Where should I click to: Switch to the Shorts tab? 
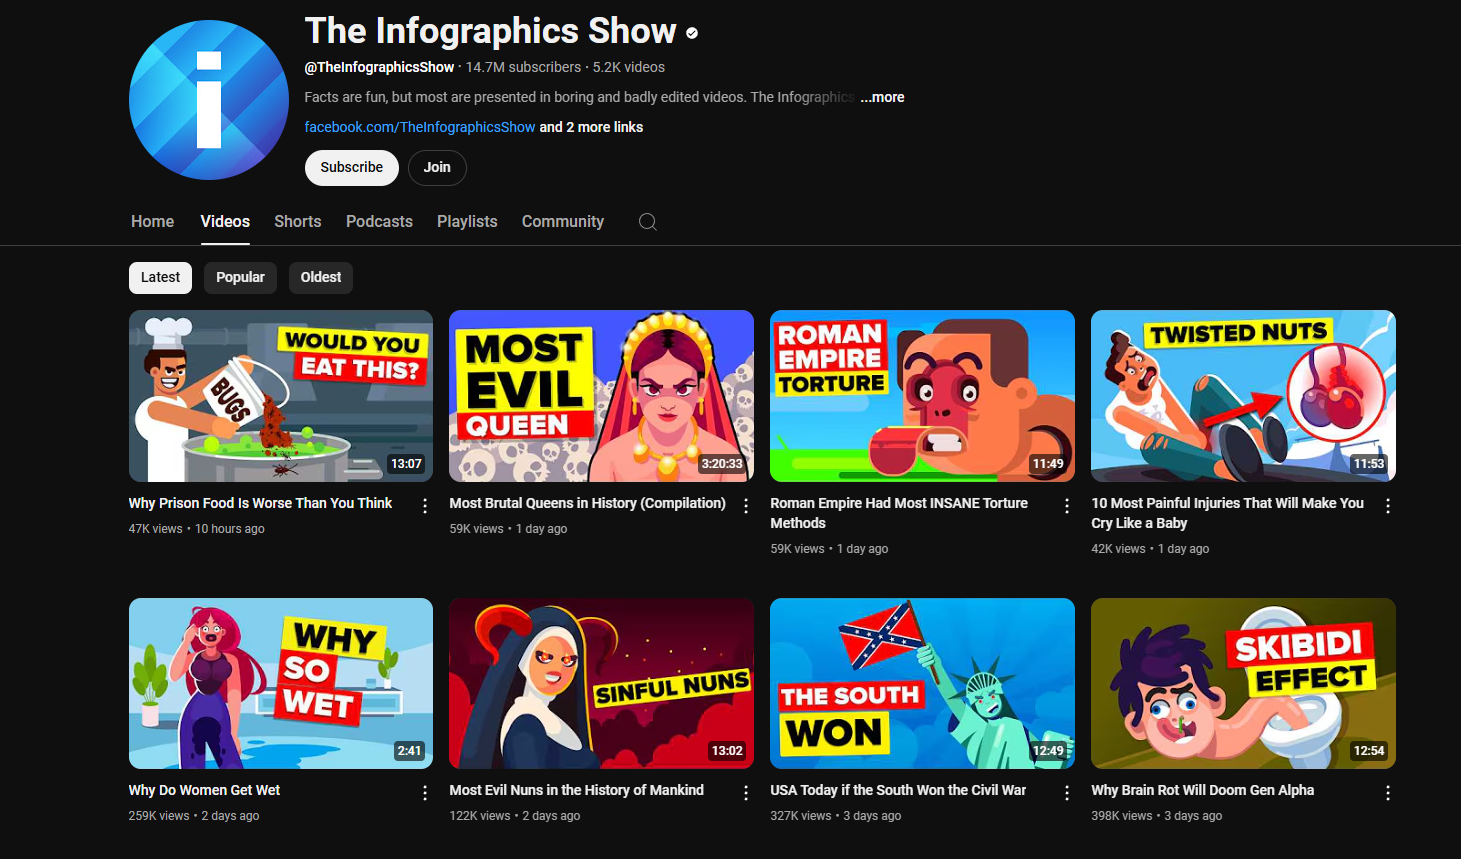[298, 222]
